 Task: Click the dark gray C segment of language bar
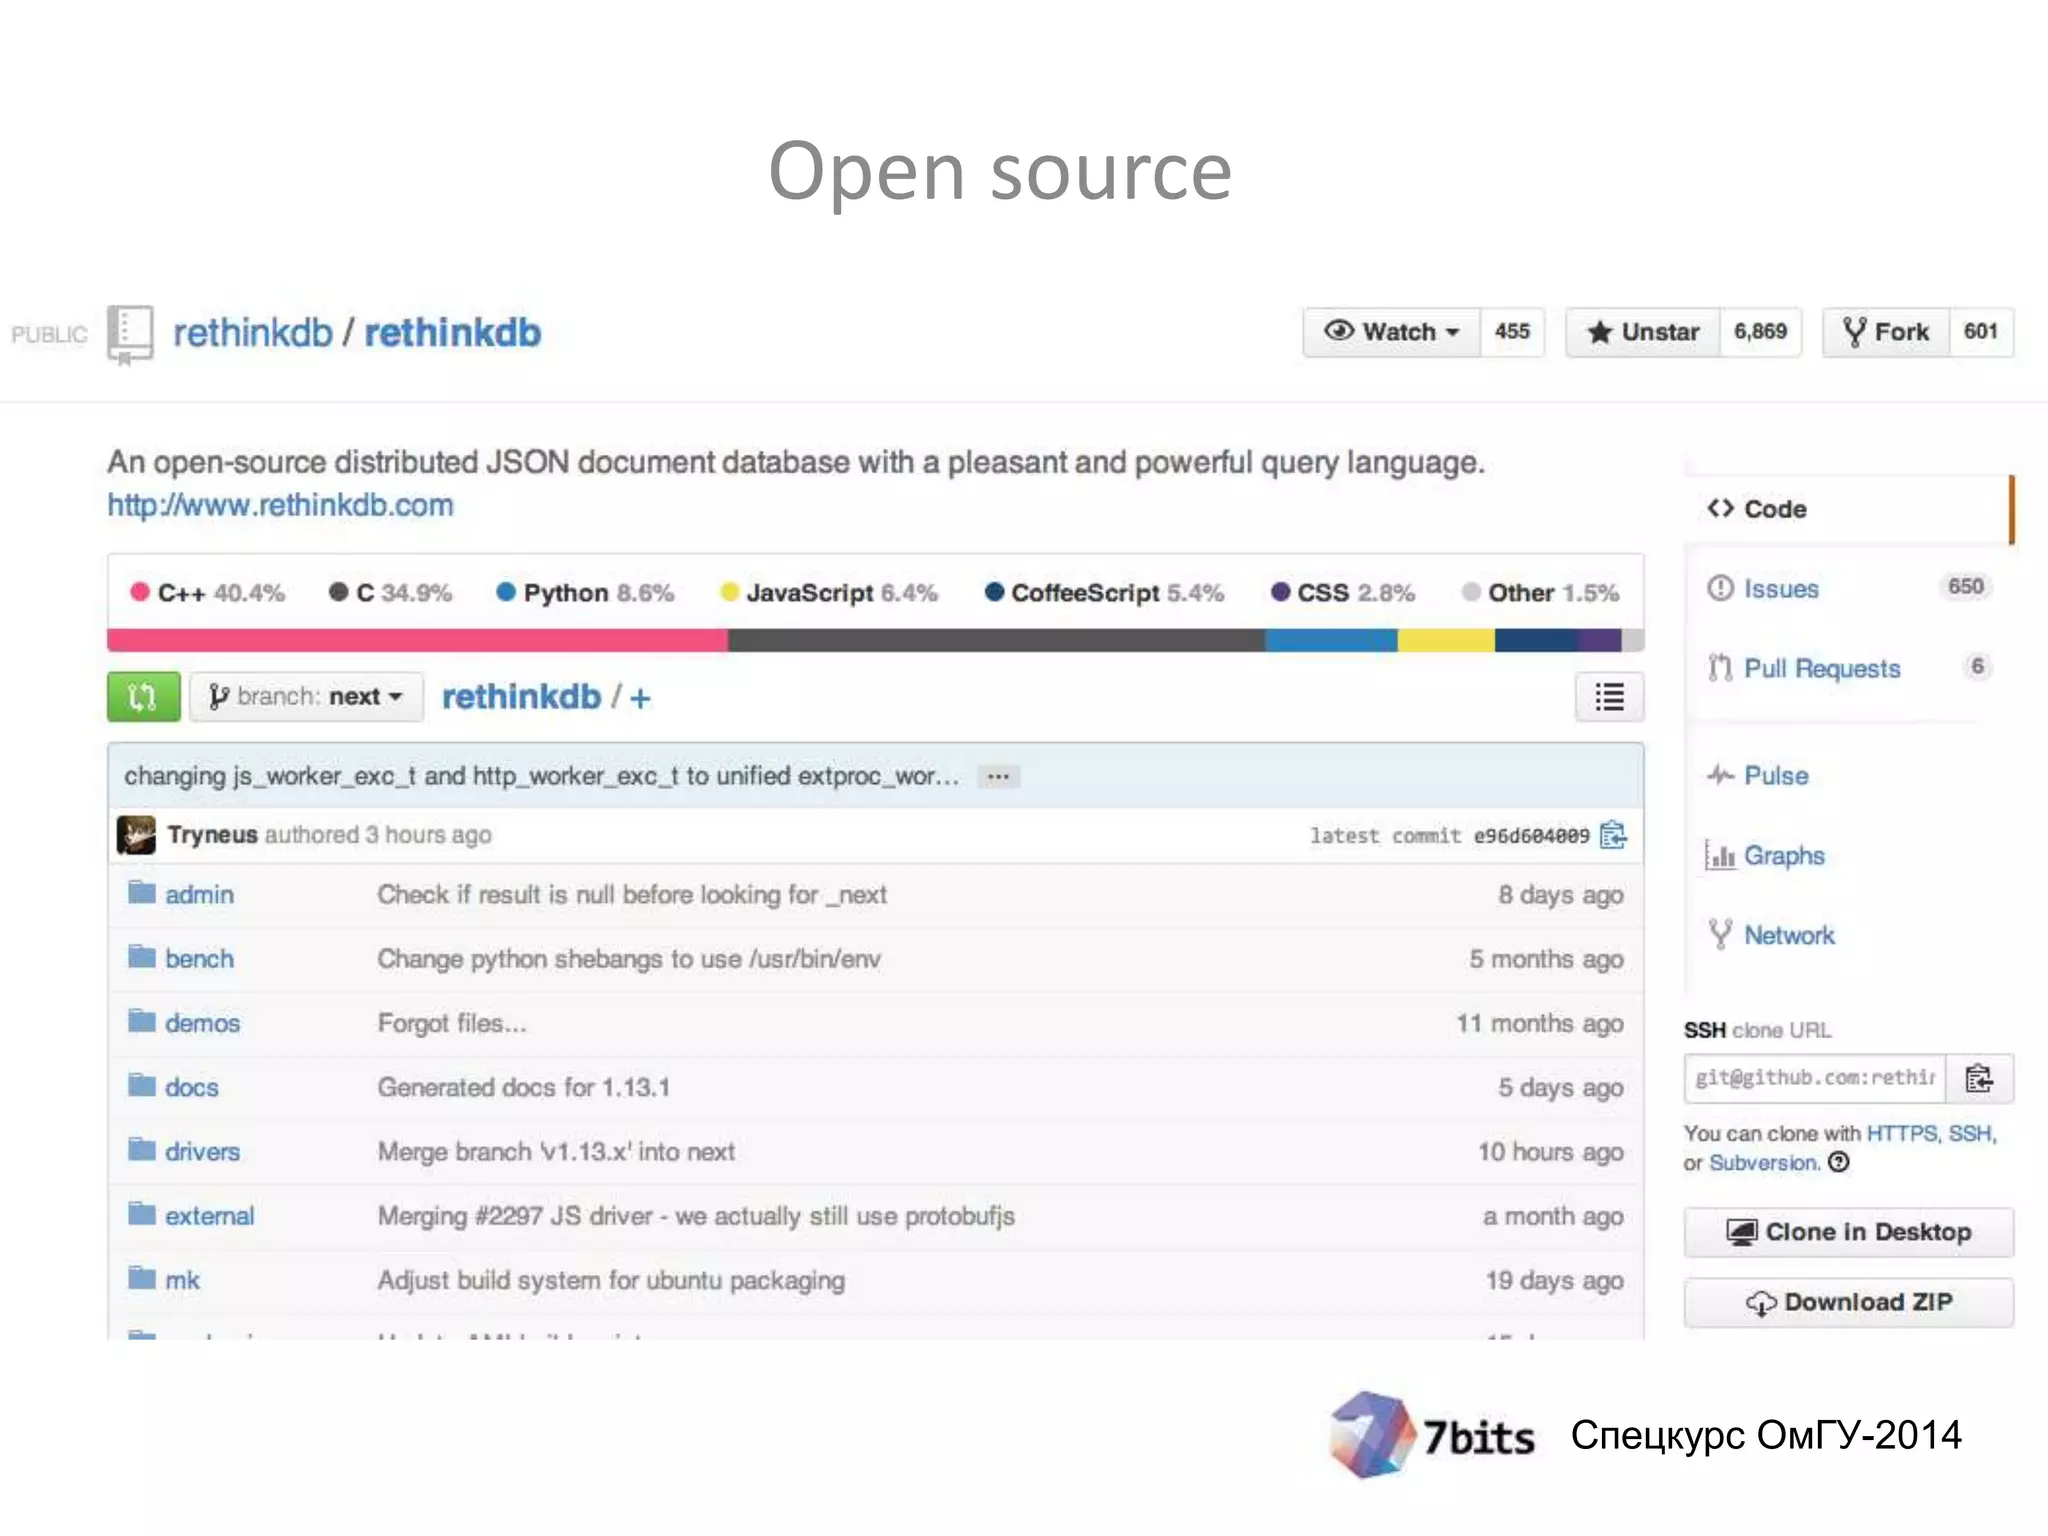tap(996, 640)
